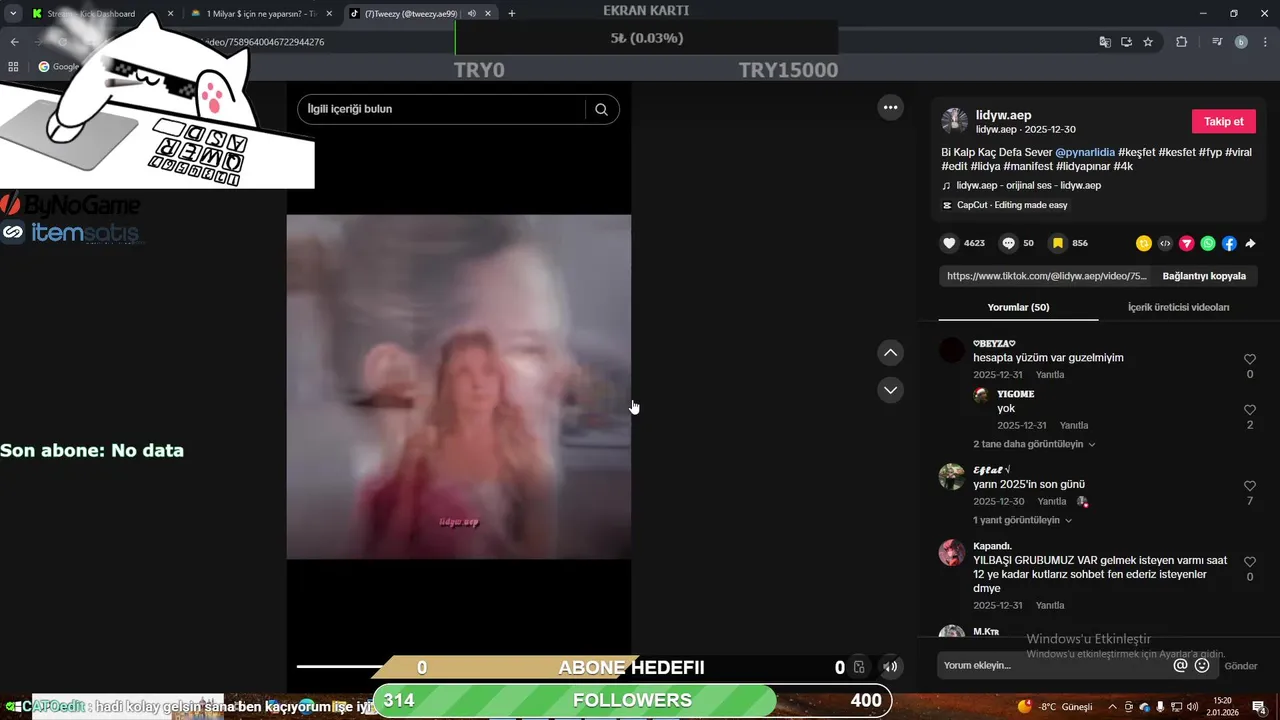The image size is (1280, 720).
Task: Go to previous video with up arrow
Action: 890,353
